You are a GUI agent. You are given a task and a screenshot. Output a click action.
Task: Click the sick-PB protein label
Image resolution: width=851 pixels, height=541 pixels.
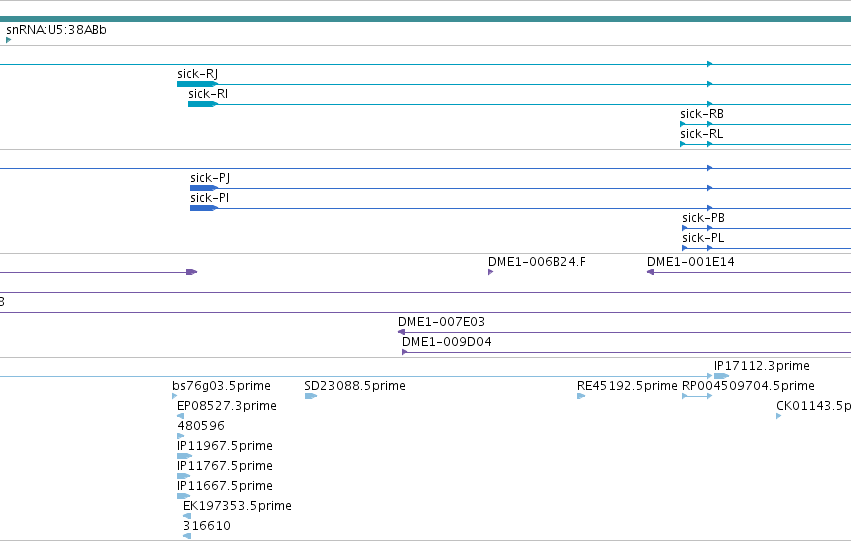click(703, 218)
